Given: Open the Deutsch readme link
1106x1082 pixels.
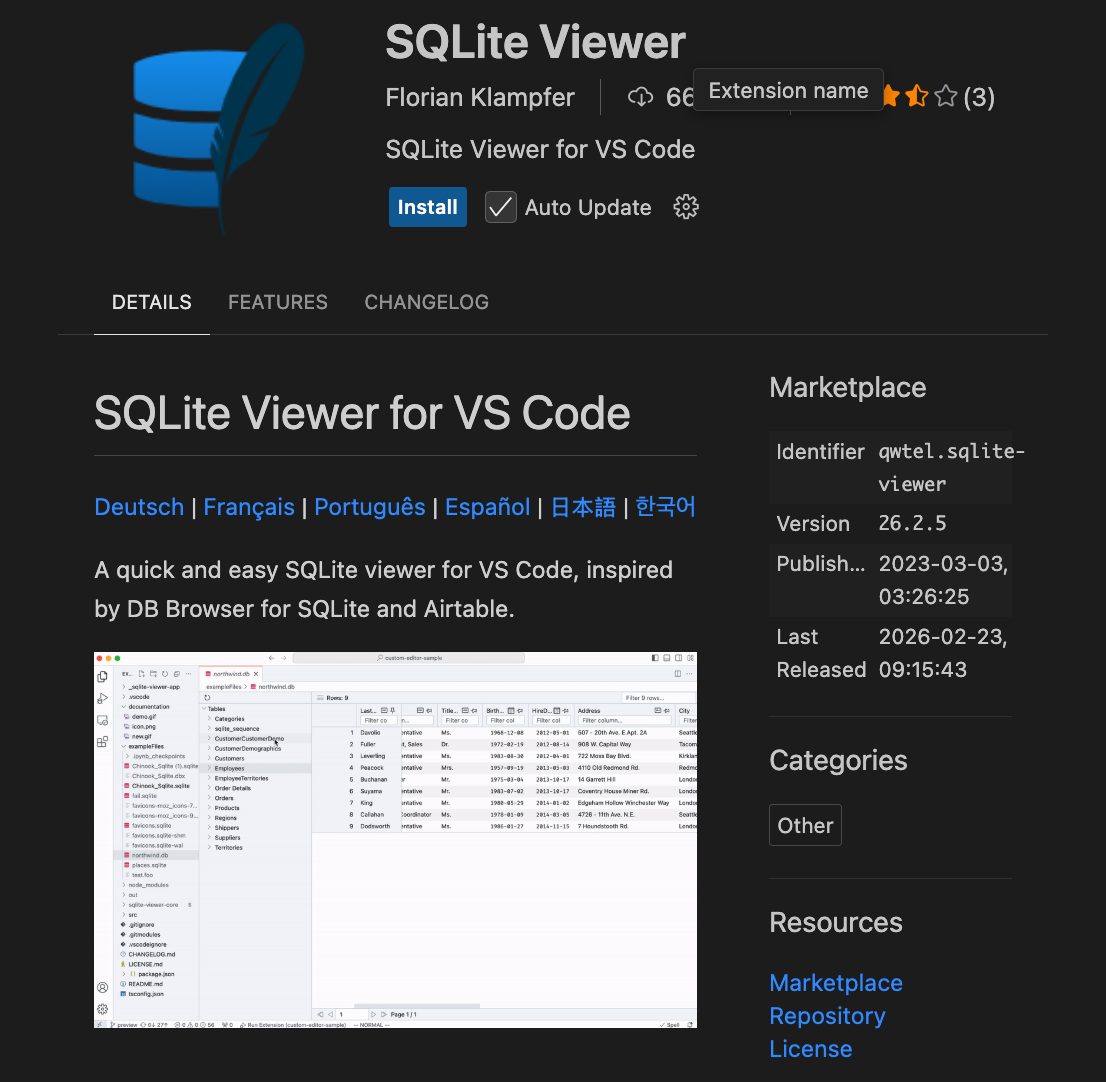Looking at the screenshot, I should pos(139,507).
